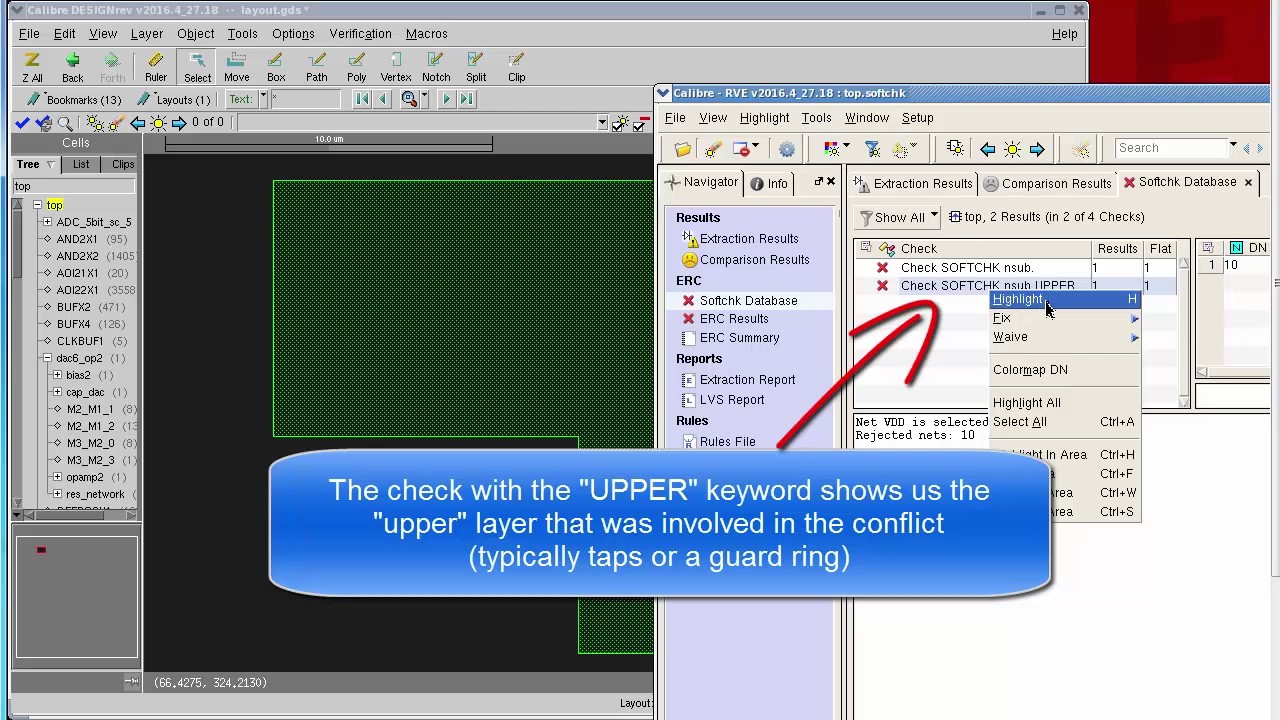This screenshot has height=720, width=1280.
Task: Collapse the dac6_op2 tree node
Action: pos(47,358)
